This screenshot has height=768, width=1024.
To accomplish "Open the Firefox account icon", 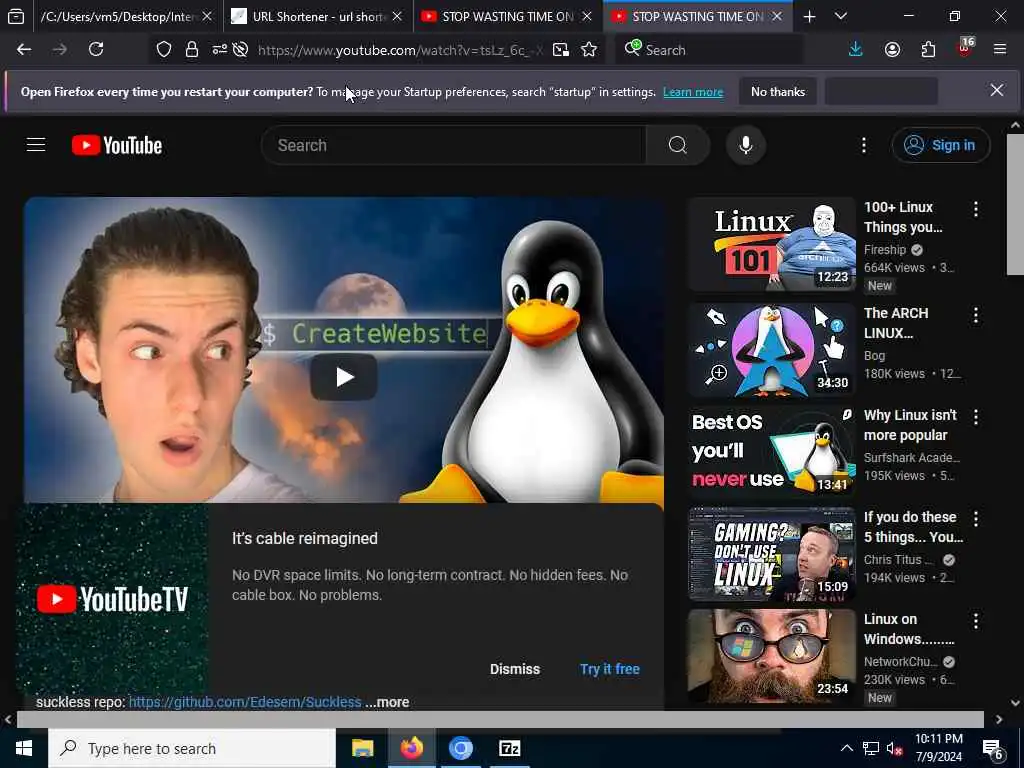I will click(892, 50).
